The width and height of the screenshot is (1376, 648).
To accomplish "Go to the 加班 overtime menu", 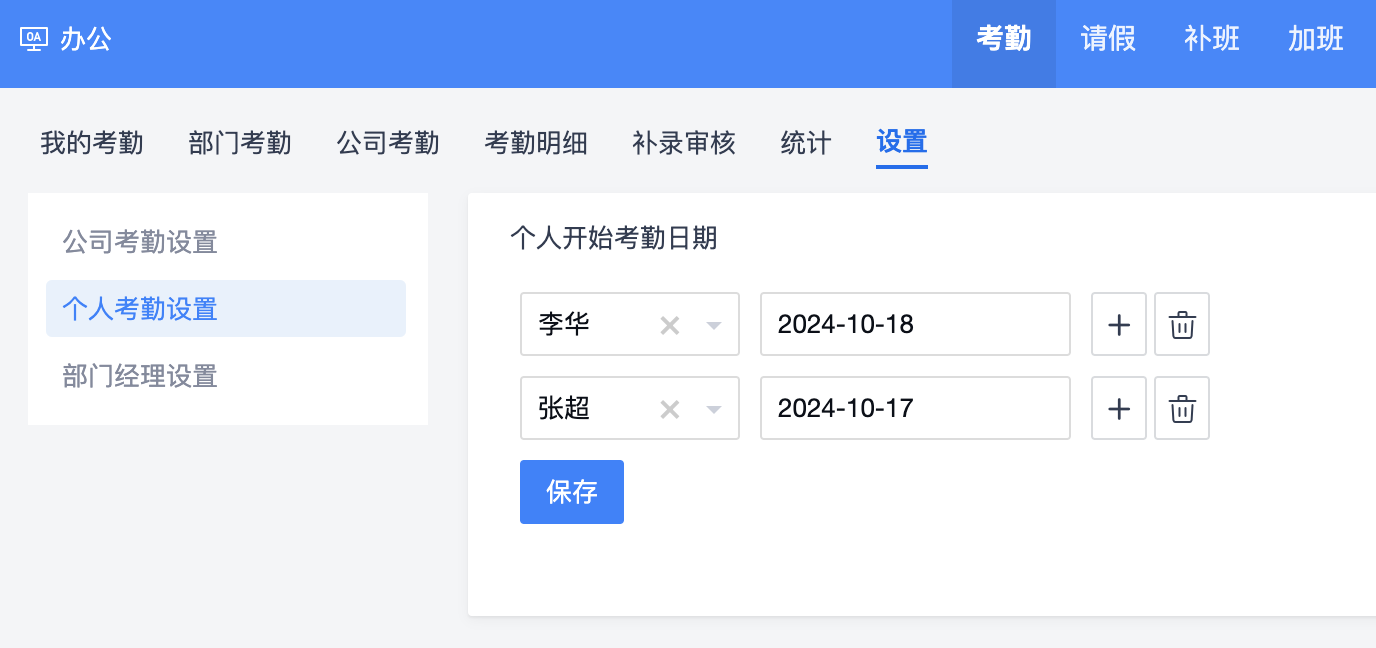I will [x=1316, y=40].
